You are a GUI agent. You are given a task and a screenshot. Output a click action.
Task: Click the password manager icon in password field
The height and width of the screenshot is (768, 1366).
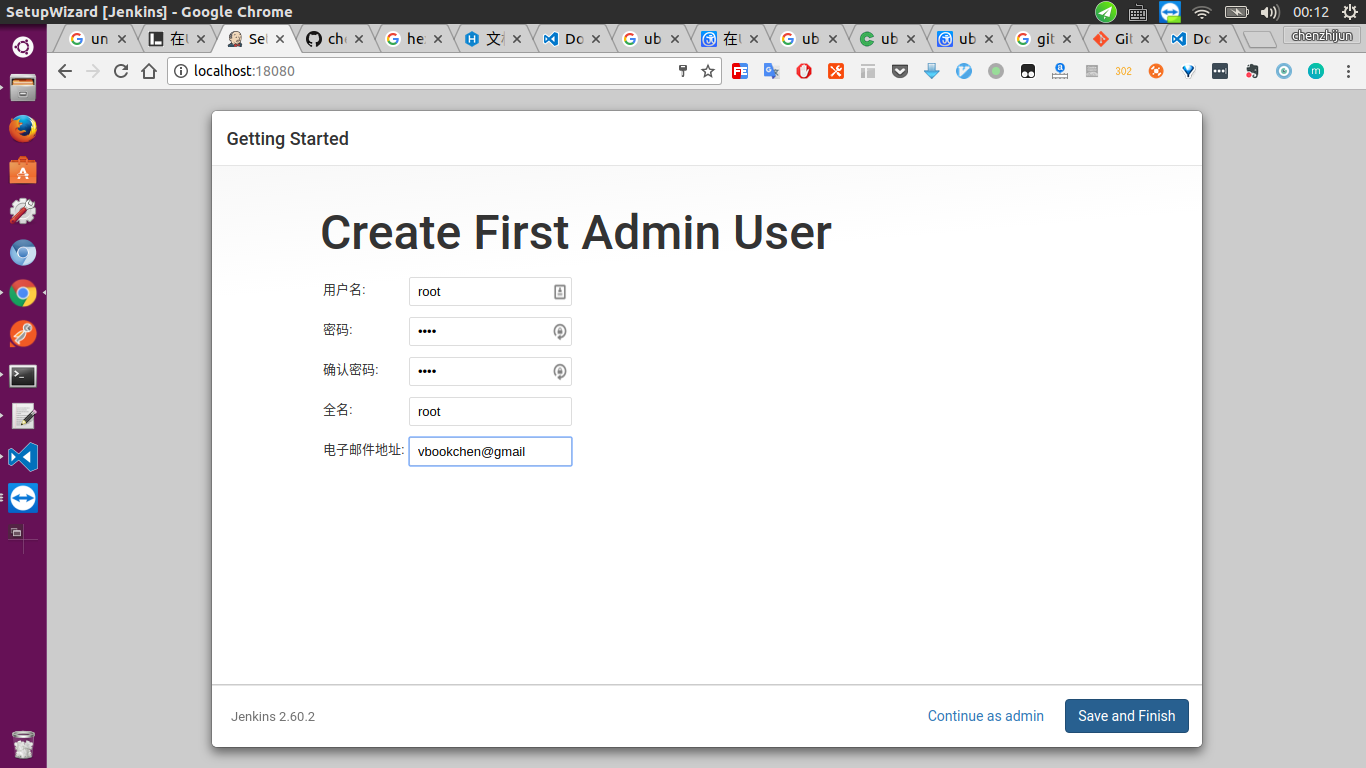pyautogui.click(x=560, y=332)
